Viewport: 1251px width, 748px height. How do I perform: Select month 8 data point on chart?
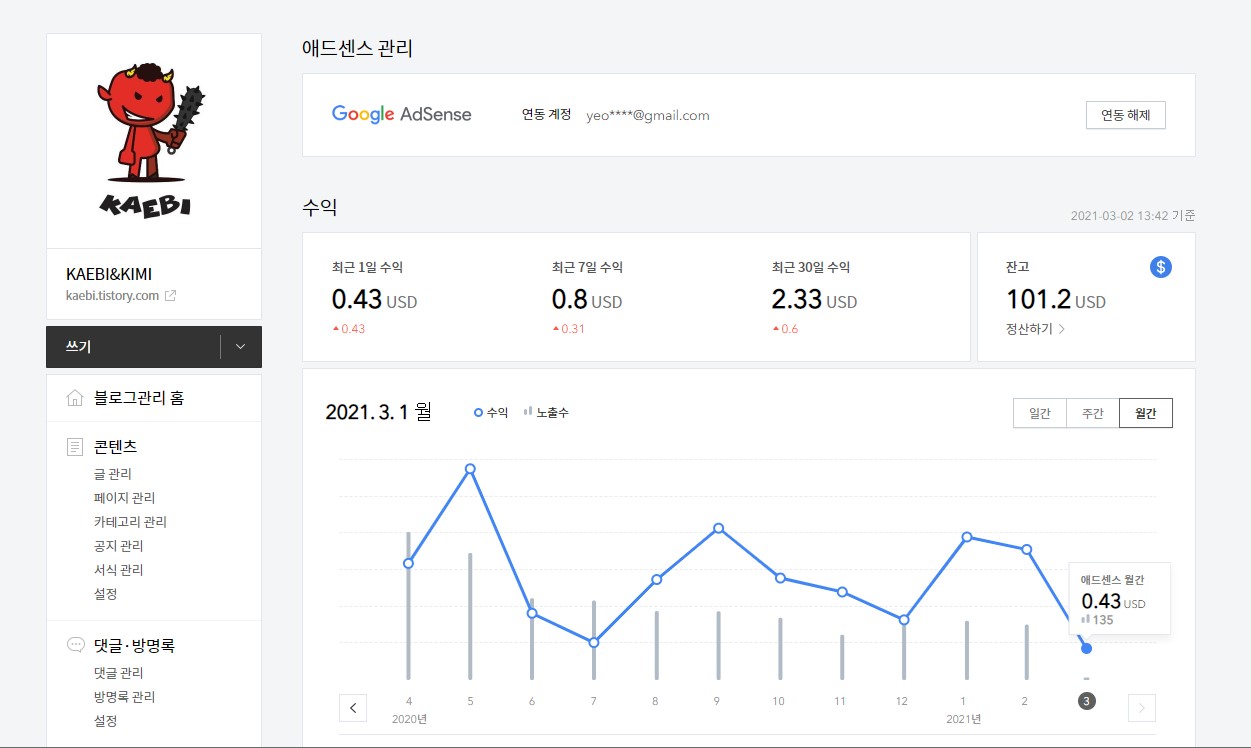(657, 579)
